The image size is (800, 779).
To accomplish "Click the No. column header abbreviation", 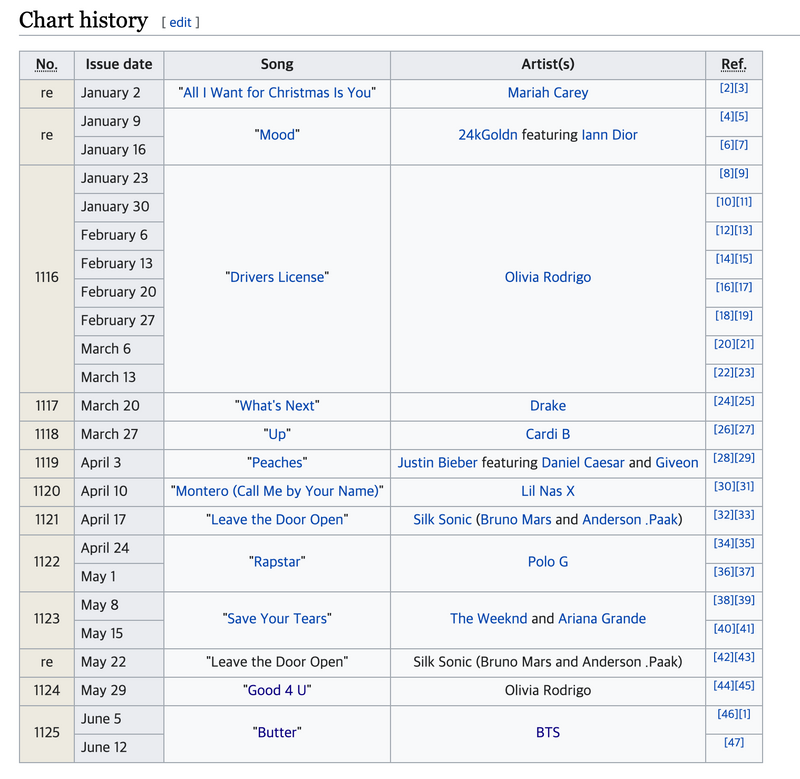I will [x=46, y=65].
